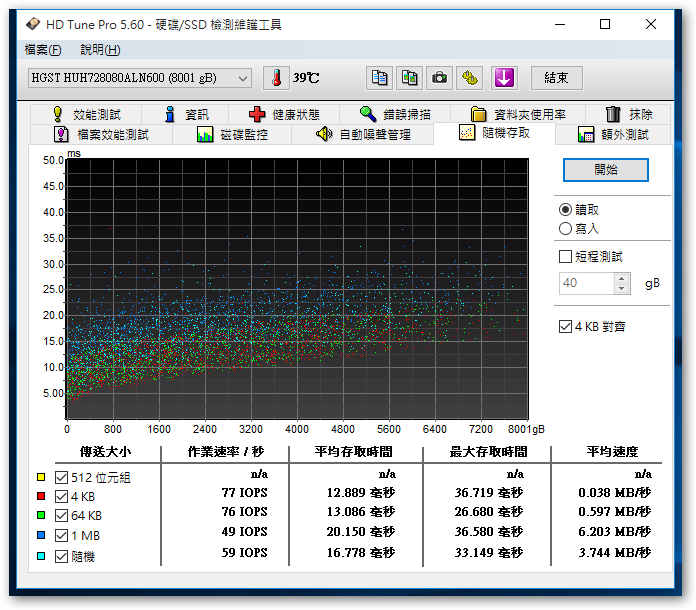Select the 寫入 write radio button

point(566,229)
